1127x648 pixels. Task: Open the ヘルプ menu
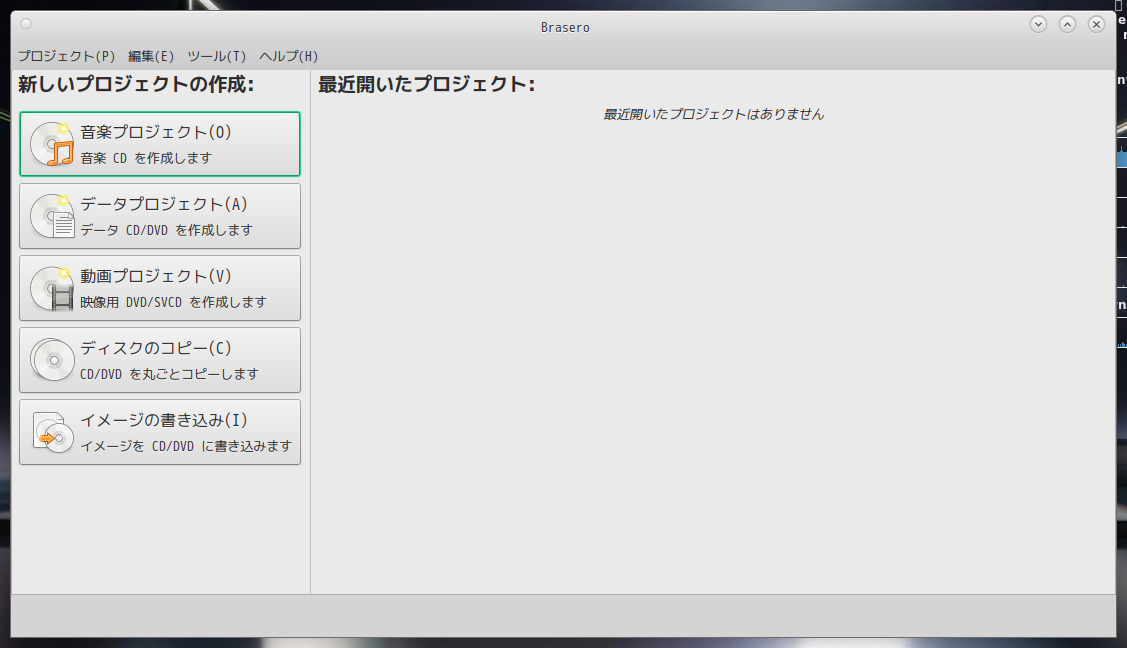point(289,56)
